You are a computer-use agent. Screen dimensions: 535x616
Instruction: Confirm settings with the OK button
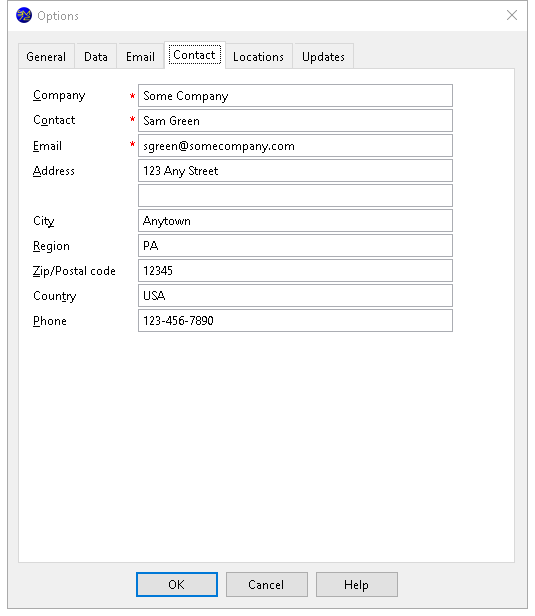(x=177, y=585)
